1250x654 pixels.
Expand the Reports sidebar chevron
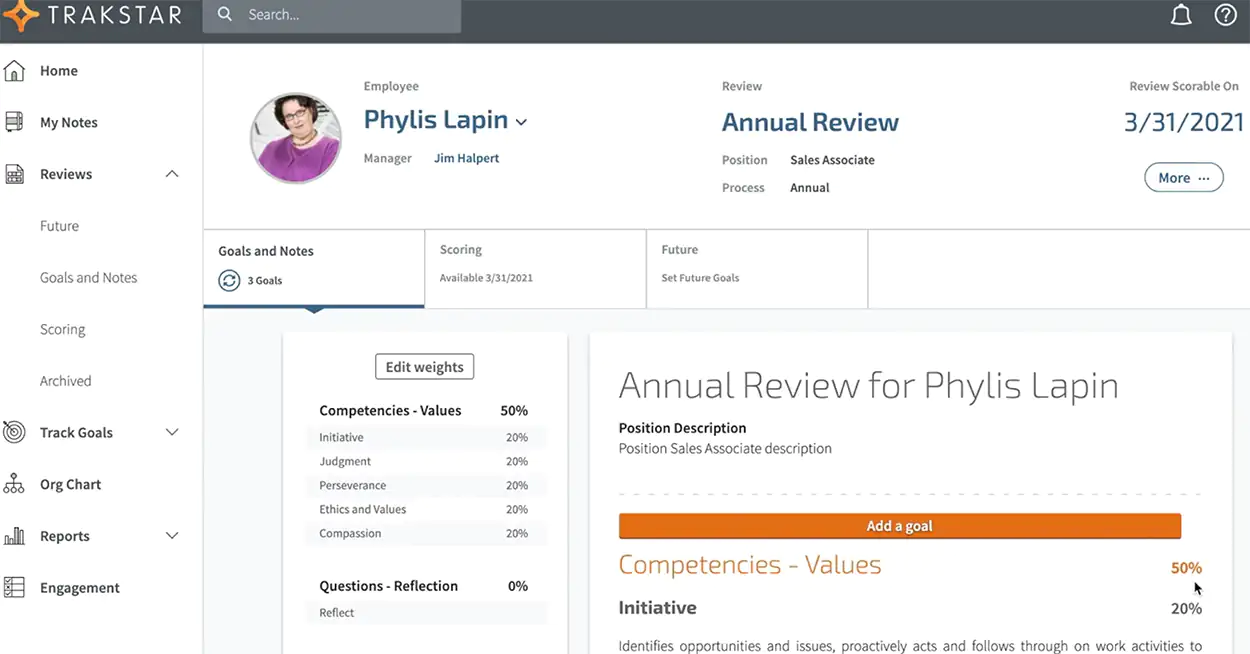point(172,536)
